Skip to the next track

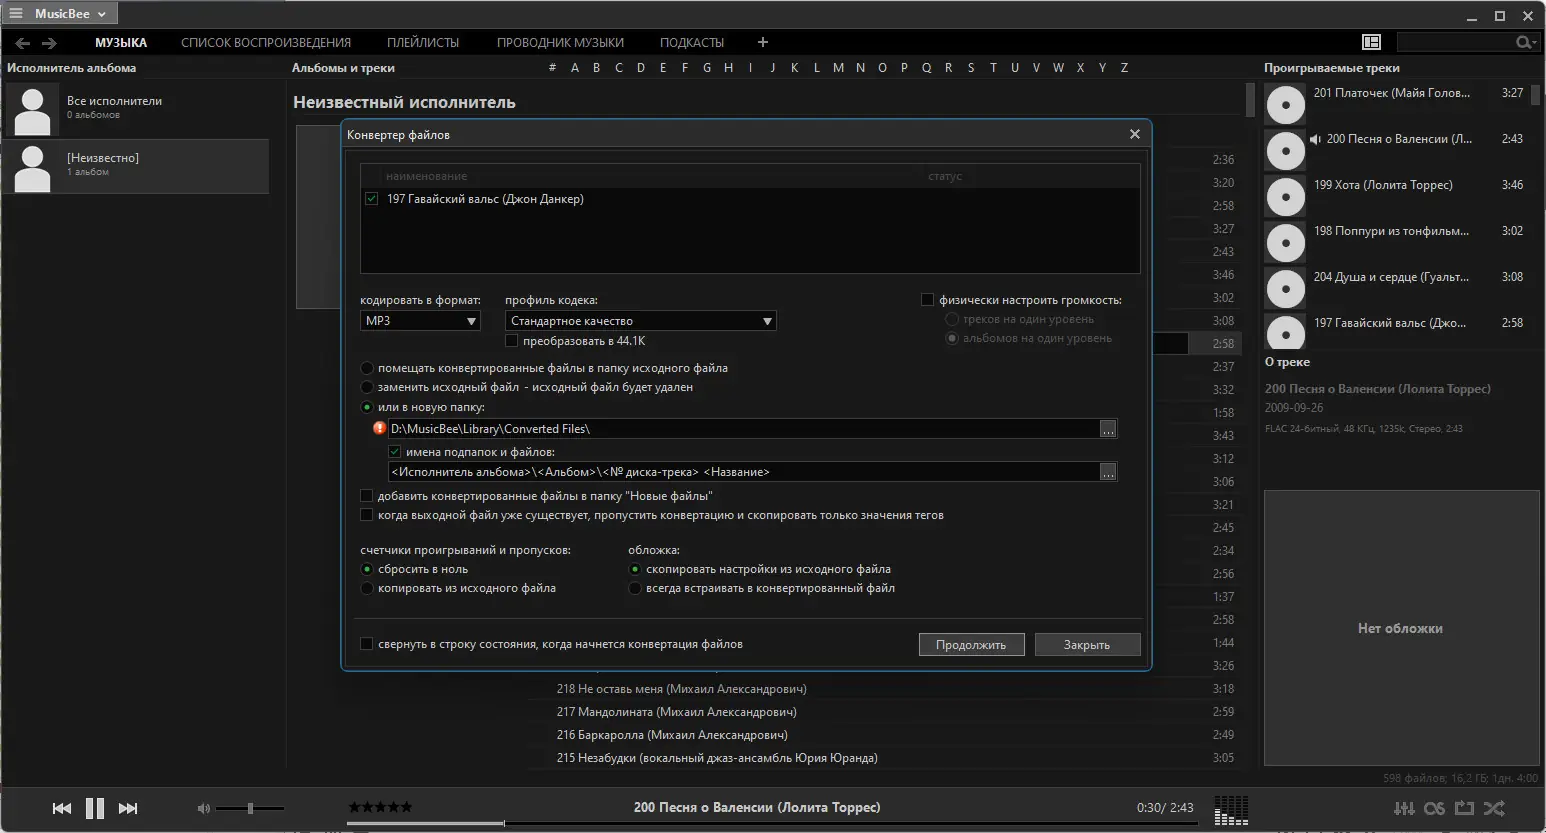[128, 808]
